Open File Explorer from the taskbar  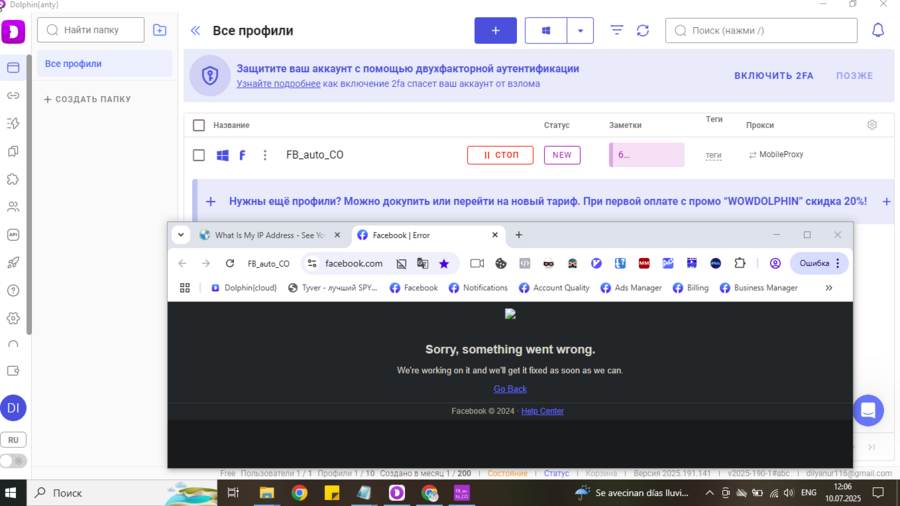(267, 493)
